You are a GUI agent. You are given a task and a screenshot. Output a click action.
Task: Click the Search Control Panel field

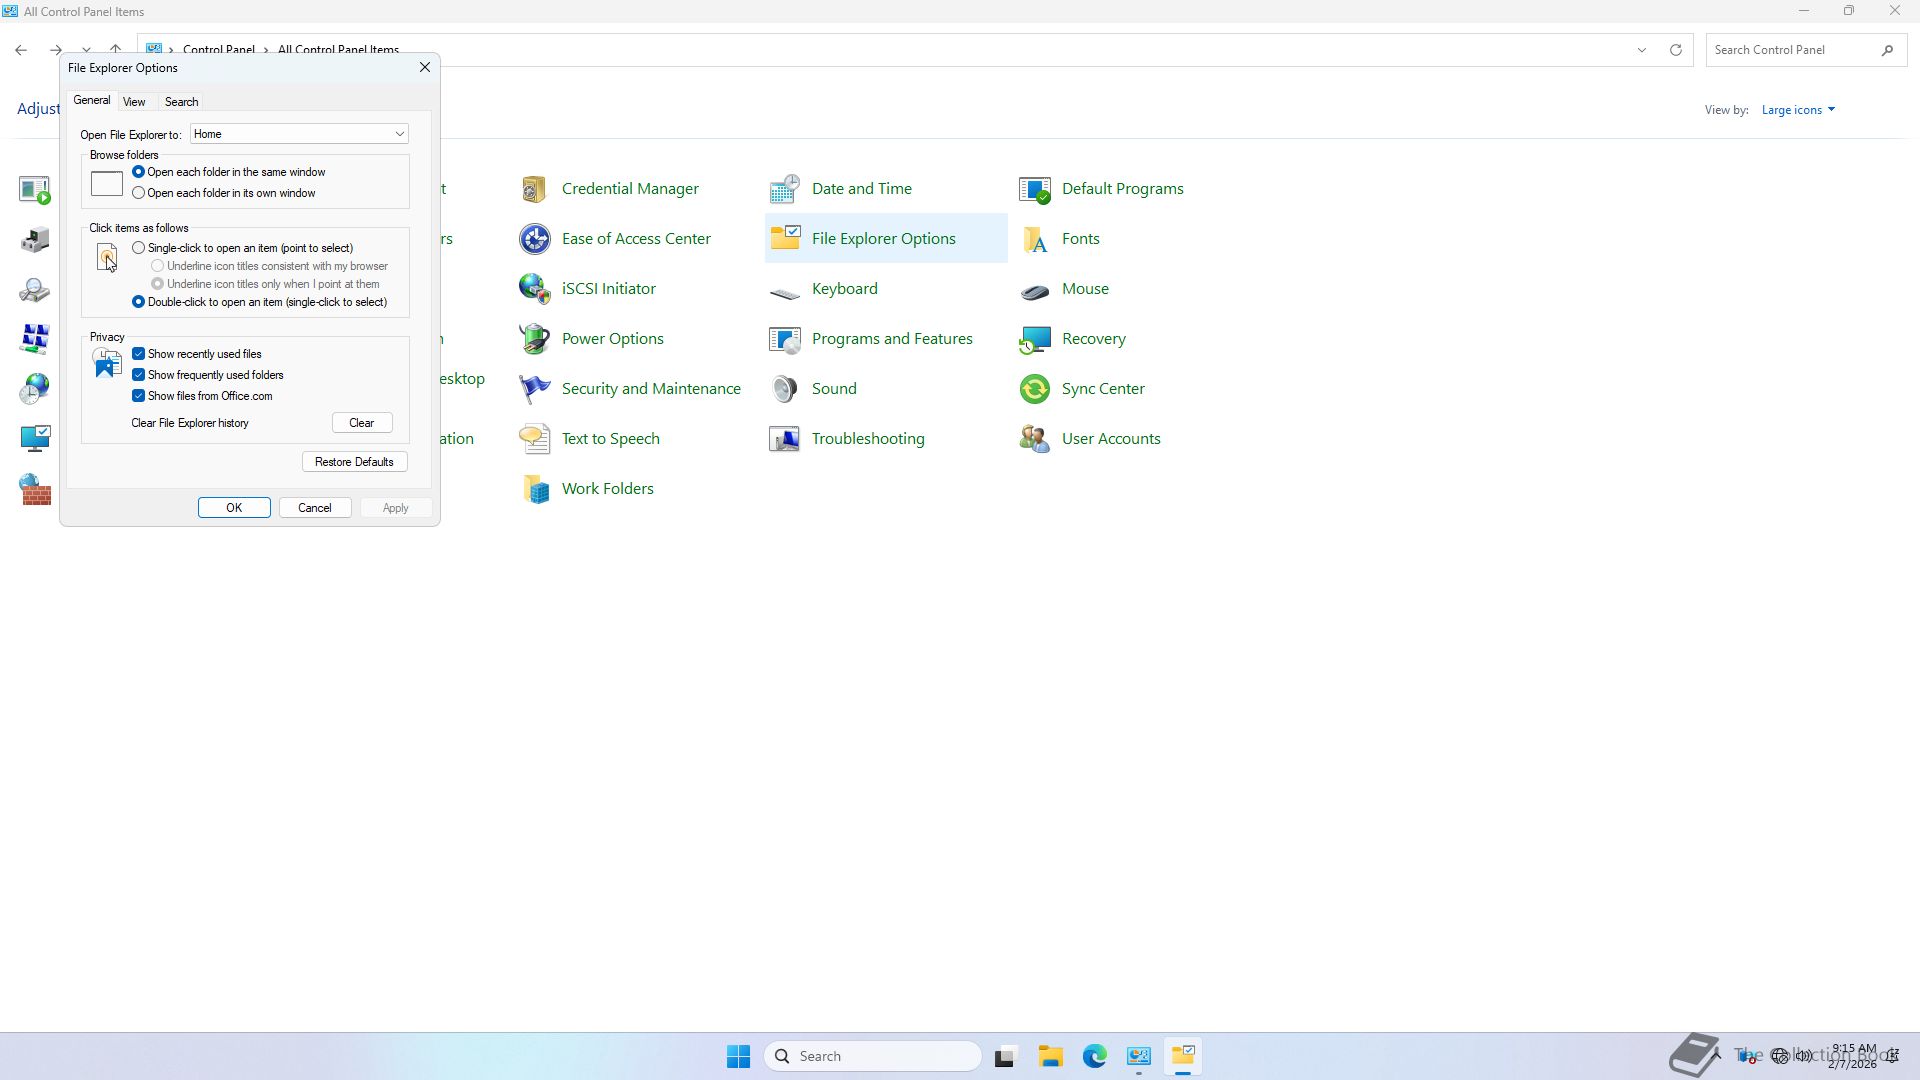click(x=1794, y=50)
